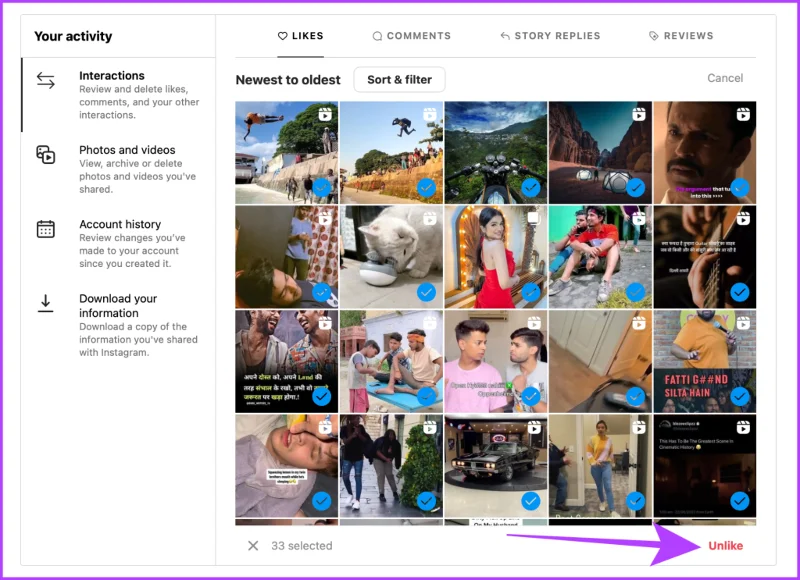The height and width of the screenshot is (580, 800).
Task: Uncheck the black classic car reel
Action: pos(531,501)
